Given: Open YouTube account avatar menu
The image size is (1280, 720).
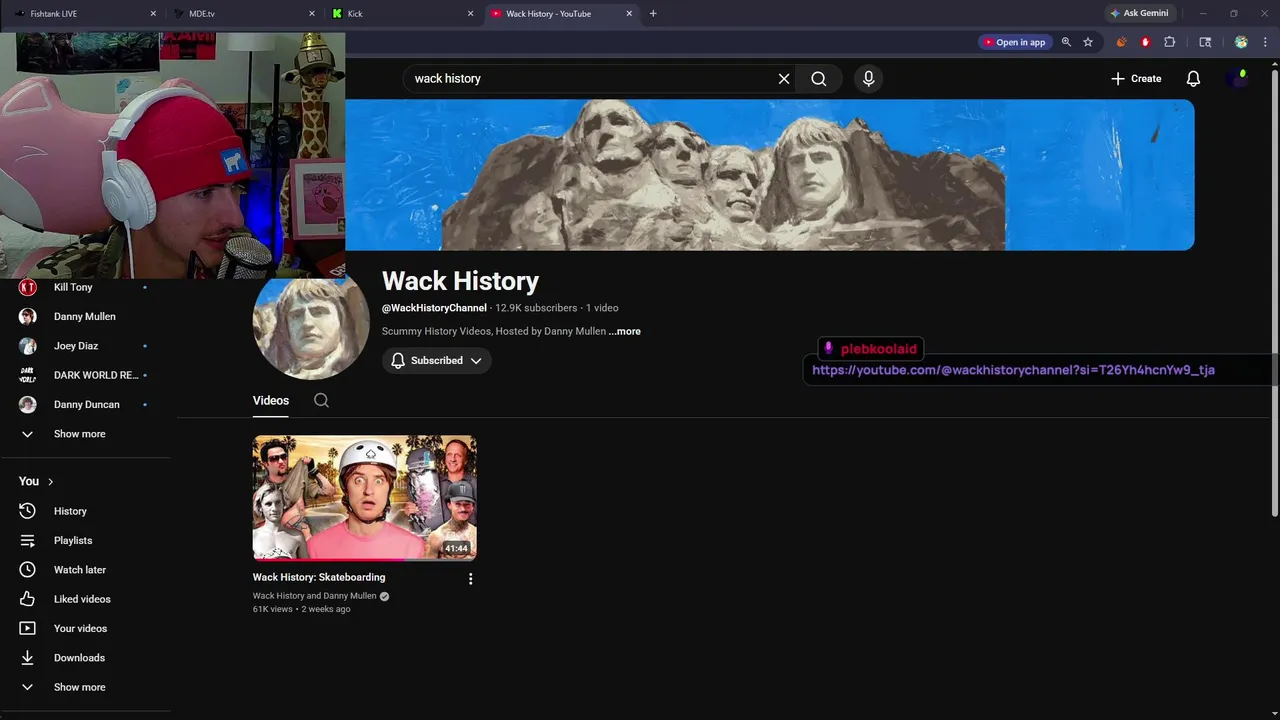Looking at the screenshot, I should click(x=1238, y=79).
